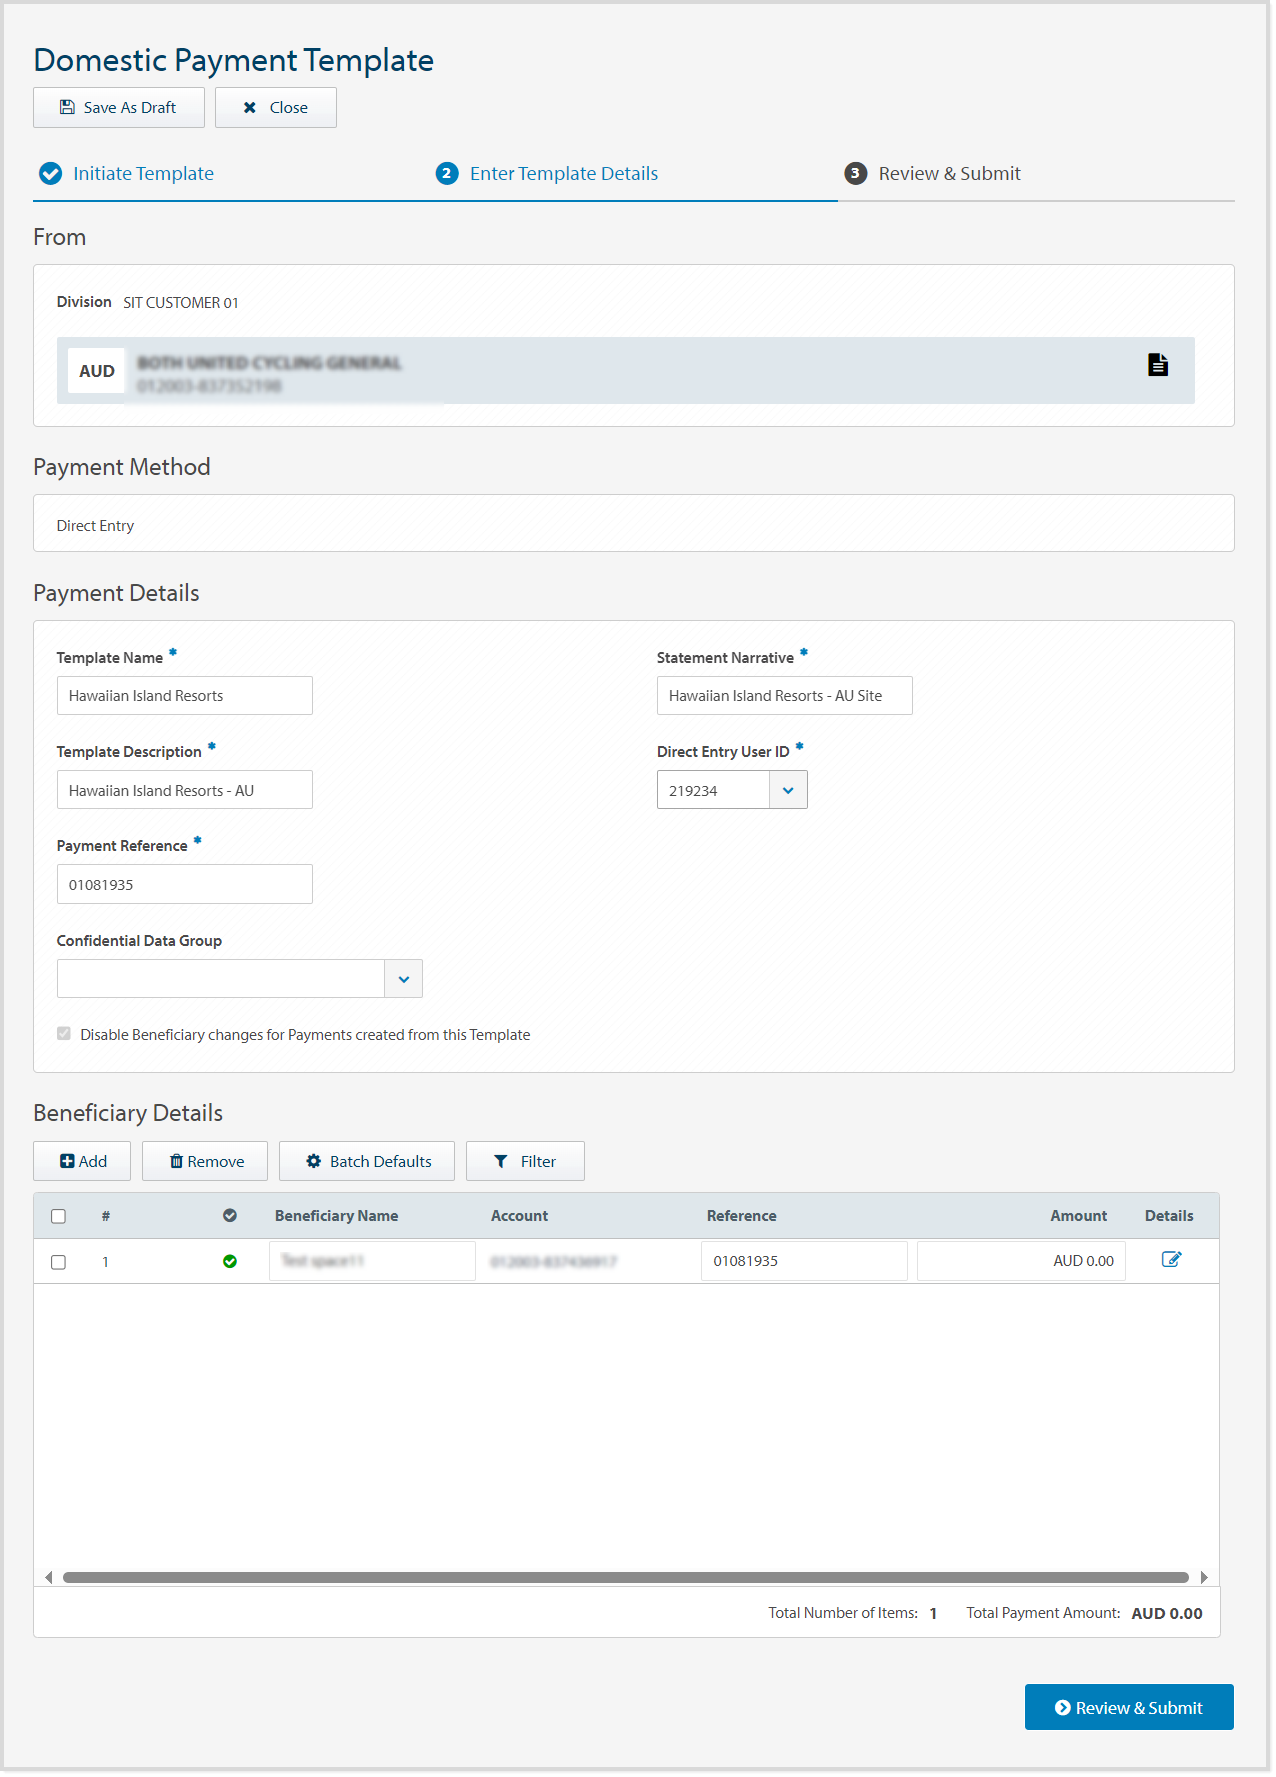The image size is (1276, 1777).
Task: Toggle Disable Beneficiary changes checkbox
Action: coord(64,1034)
